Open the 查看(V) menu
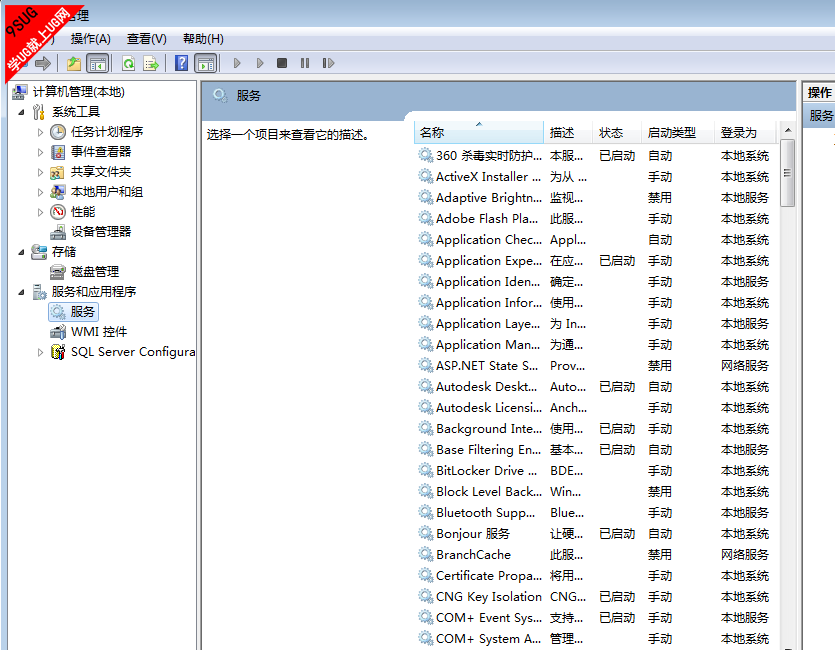The image size is (835, 650). click(146, 39)
